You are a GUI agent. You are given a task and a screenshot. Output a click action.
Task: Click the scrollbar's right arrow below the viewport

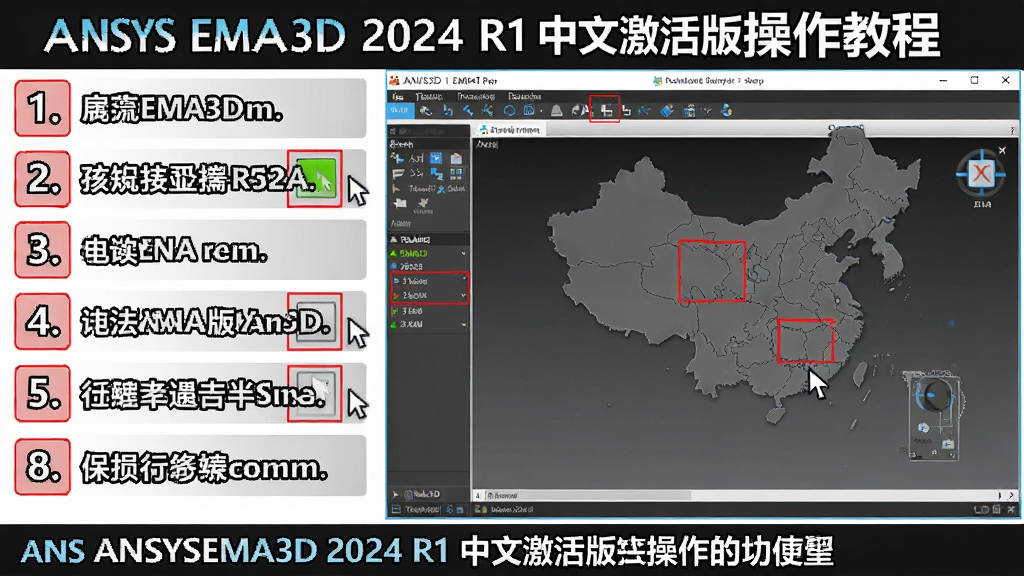pyautogui.click(x=1011, y=495)
